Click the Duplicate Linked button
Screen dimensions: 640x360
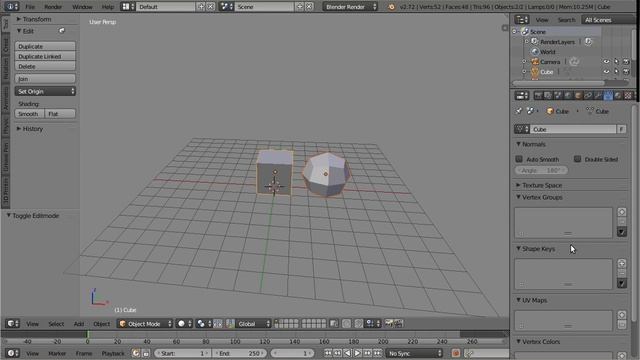(x=45, y=56)
